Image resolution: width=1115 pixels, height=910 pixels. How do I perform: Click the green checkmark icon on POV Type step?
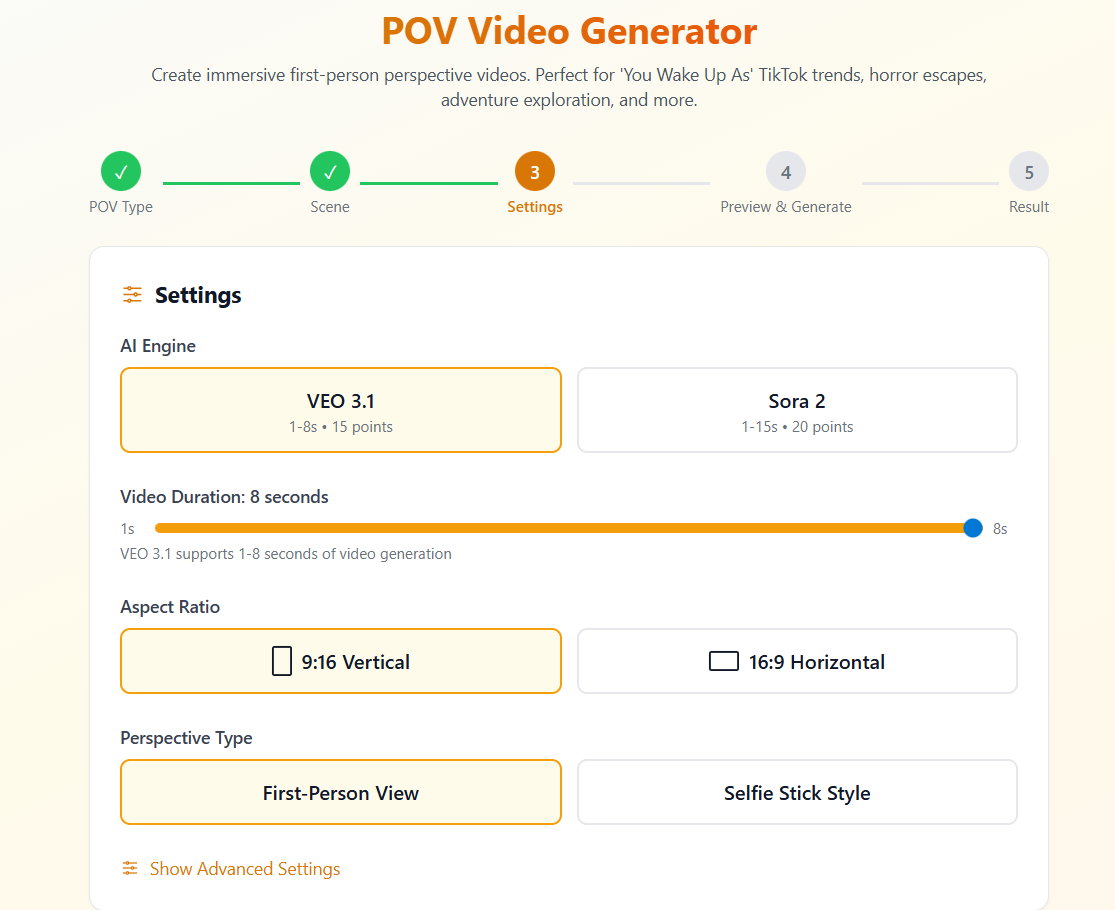121,170
